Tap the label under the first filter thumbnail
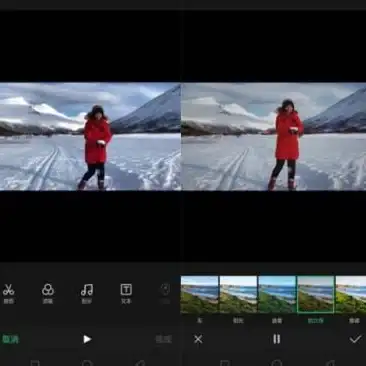 point(200,321)
